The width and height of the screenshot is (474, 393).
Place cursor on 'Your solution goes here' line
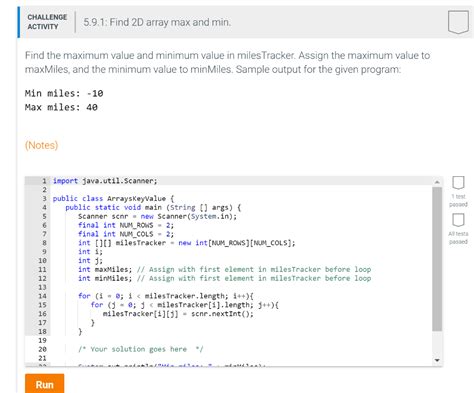click(141, 349)
